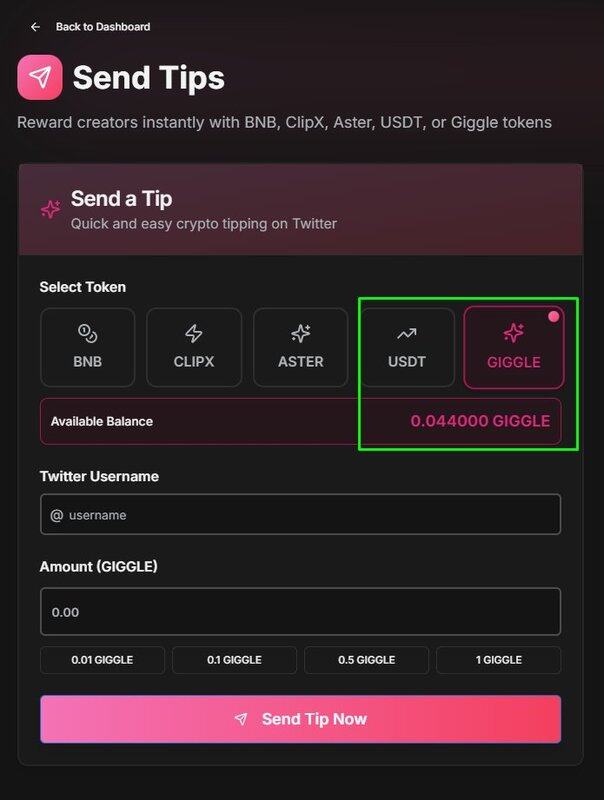The width and height of the screenshot is (604, 800).
Task: Click the sparkle icon on ASTER token
Action: coord(300,333)
